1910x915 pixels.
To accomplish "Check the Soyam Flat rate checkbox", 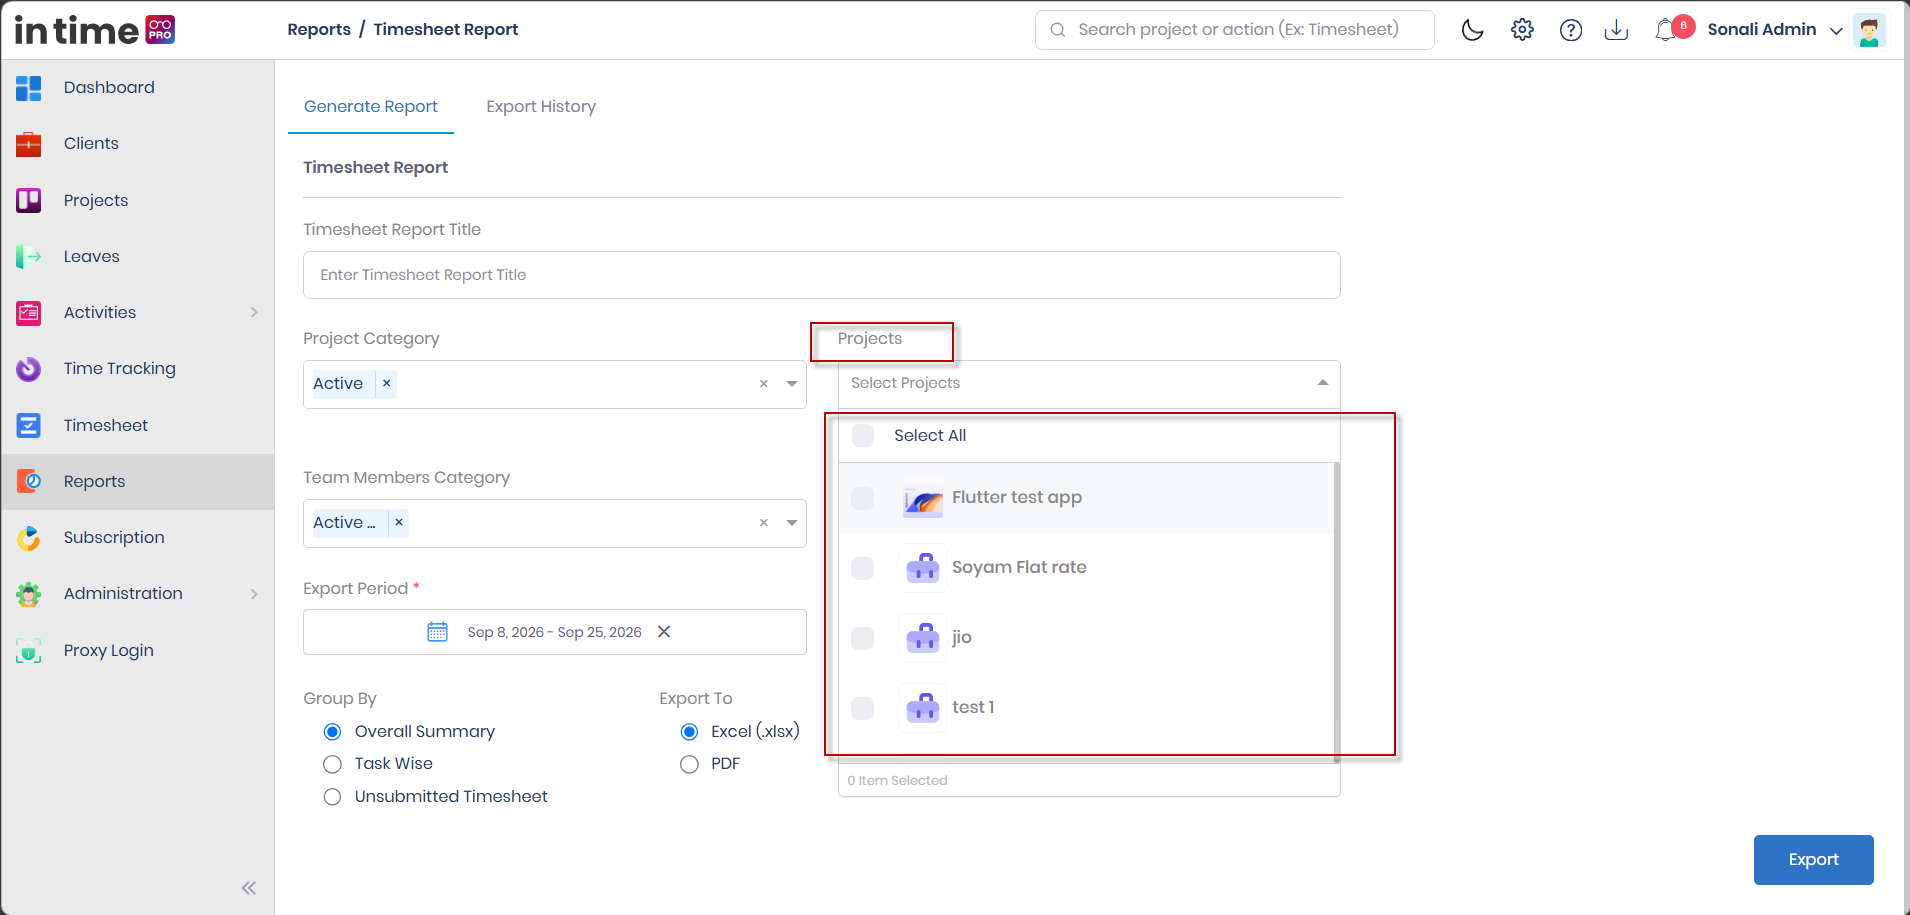I will [862, 568].
